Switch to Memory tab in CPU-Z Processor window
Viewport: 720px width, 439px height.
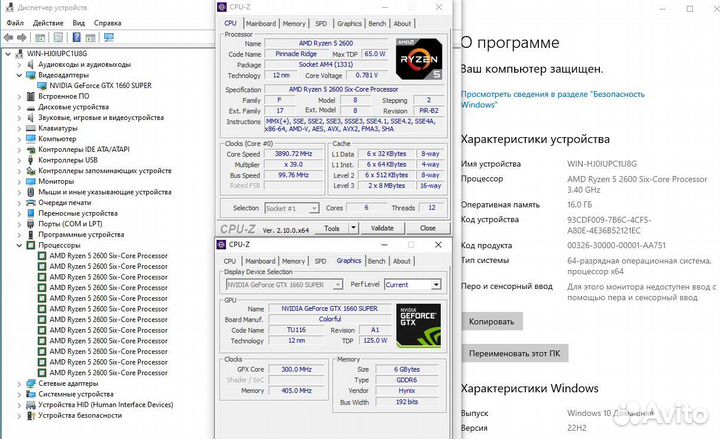coord(294,23)
